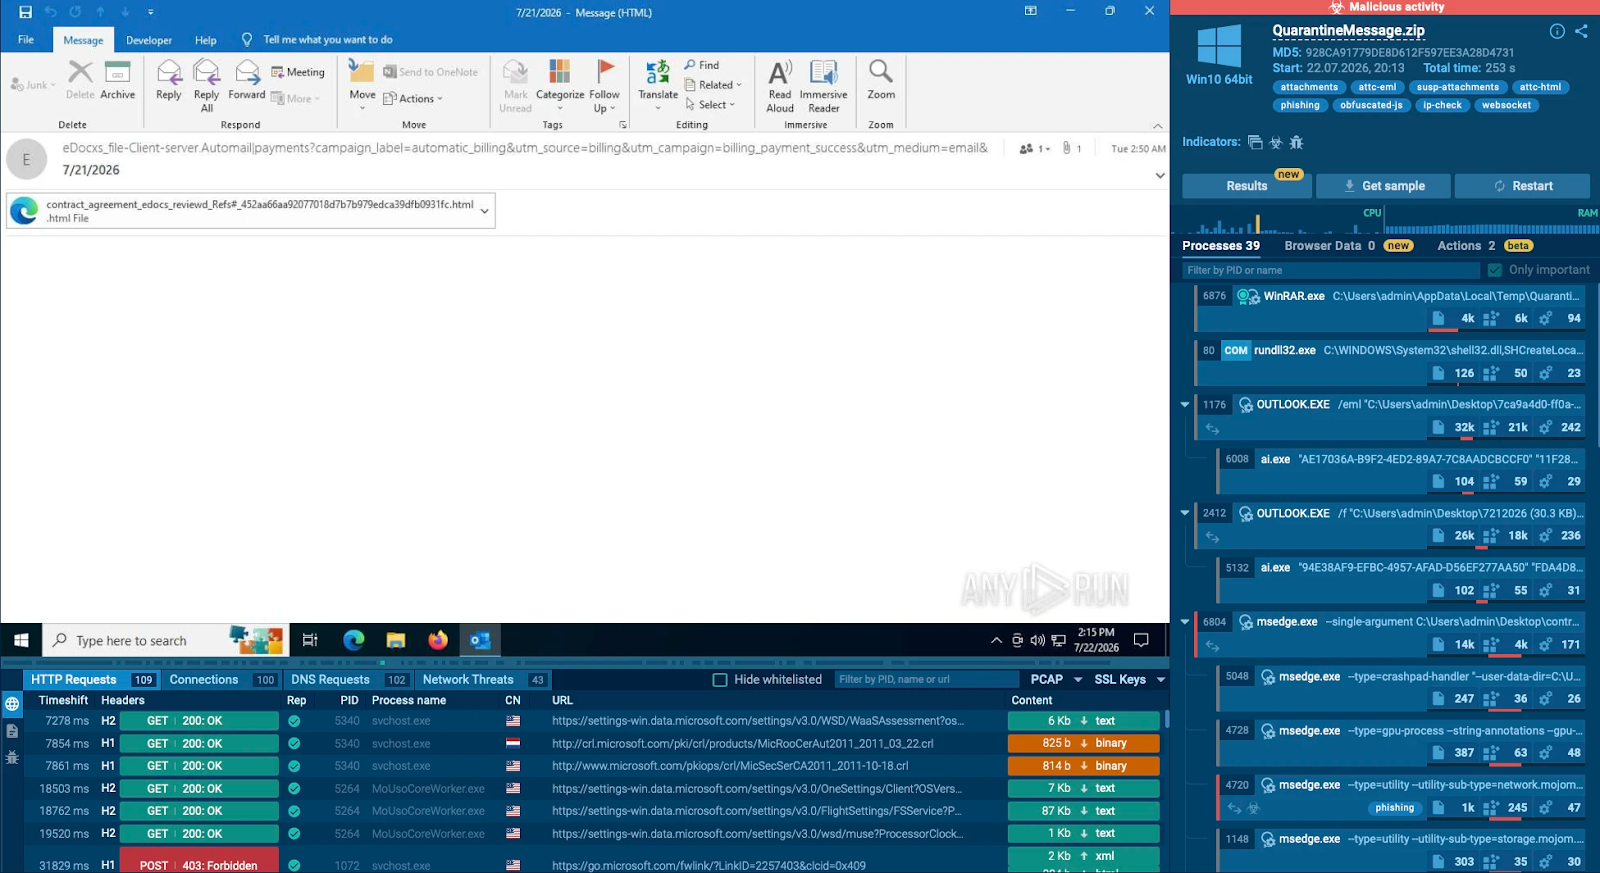1600x873 pixels.
Task: Open the Help ribbon tab
Action: click(206, 41)
